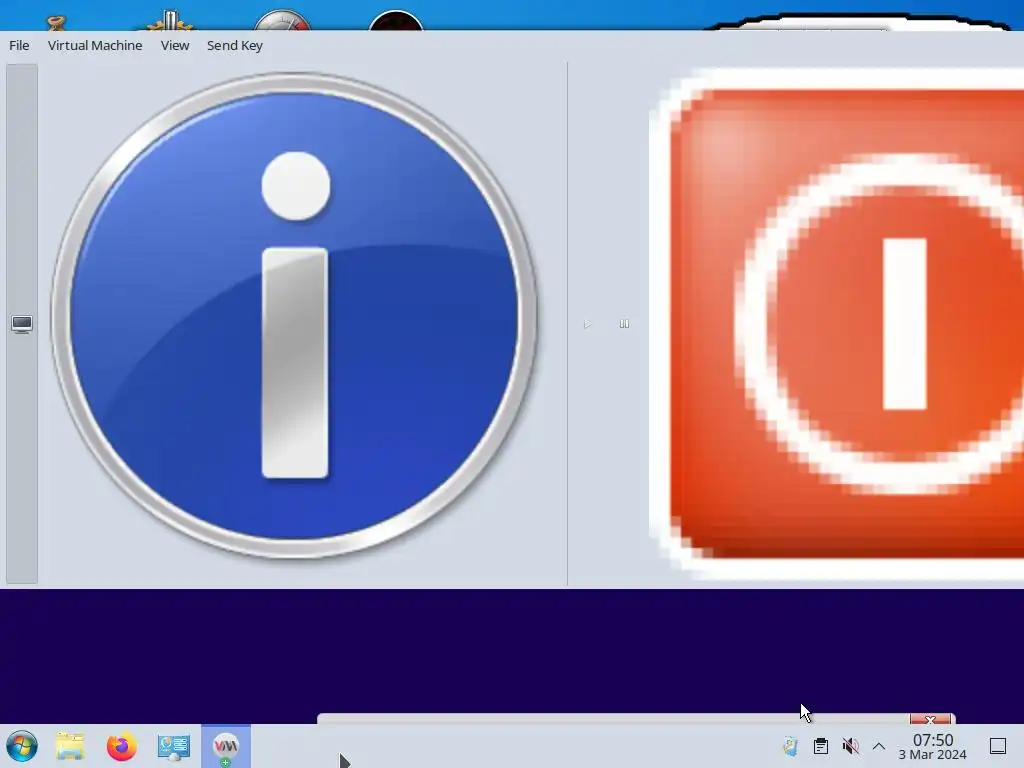This screenshot has width=1024, height=768.
Task: Pause the virtual machine
Action: [624, 324]
